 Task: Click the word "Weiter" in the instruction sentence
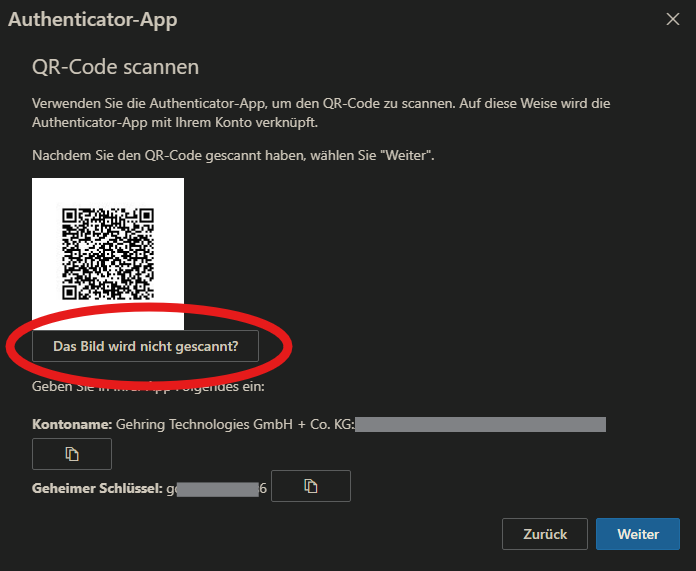[x=406, y=157]
